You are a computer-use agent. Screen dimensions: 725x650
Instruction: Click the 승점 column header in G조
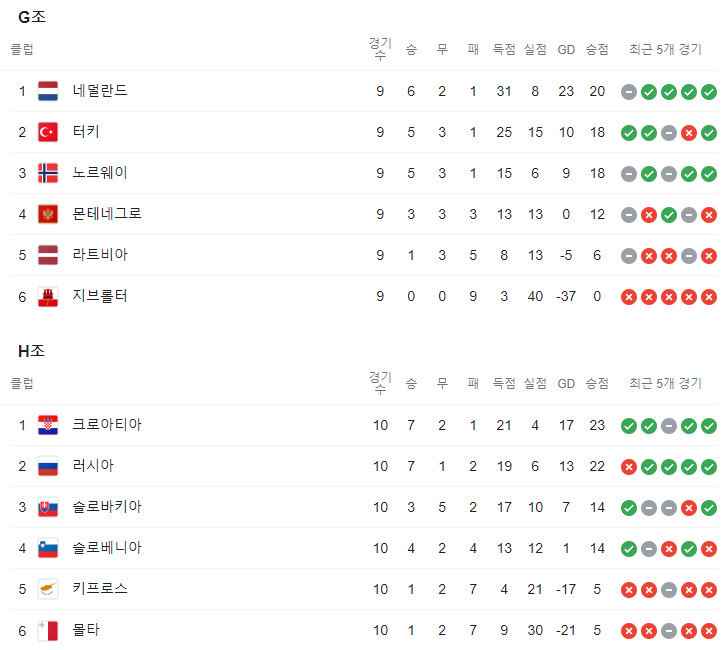597,49
